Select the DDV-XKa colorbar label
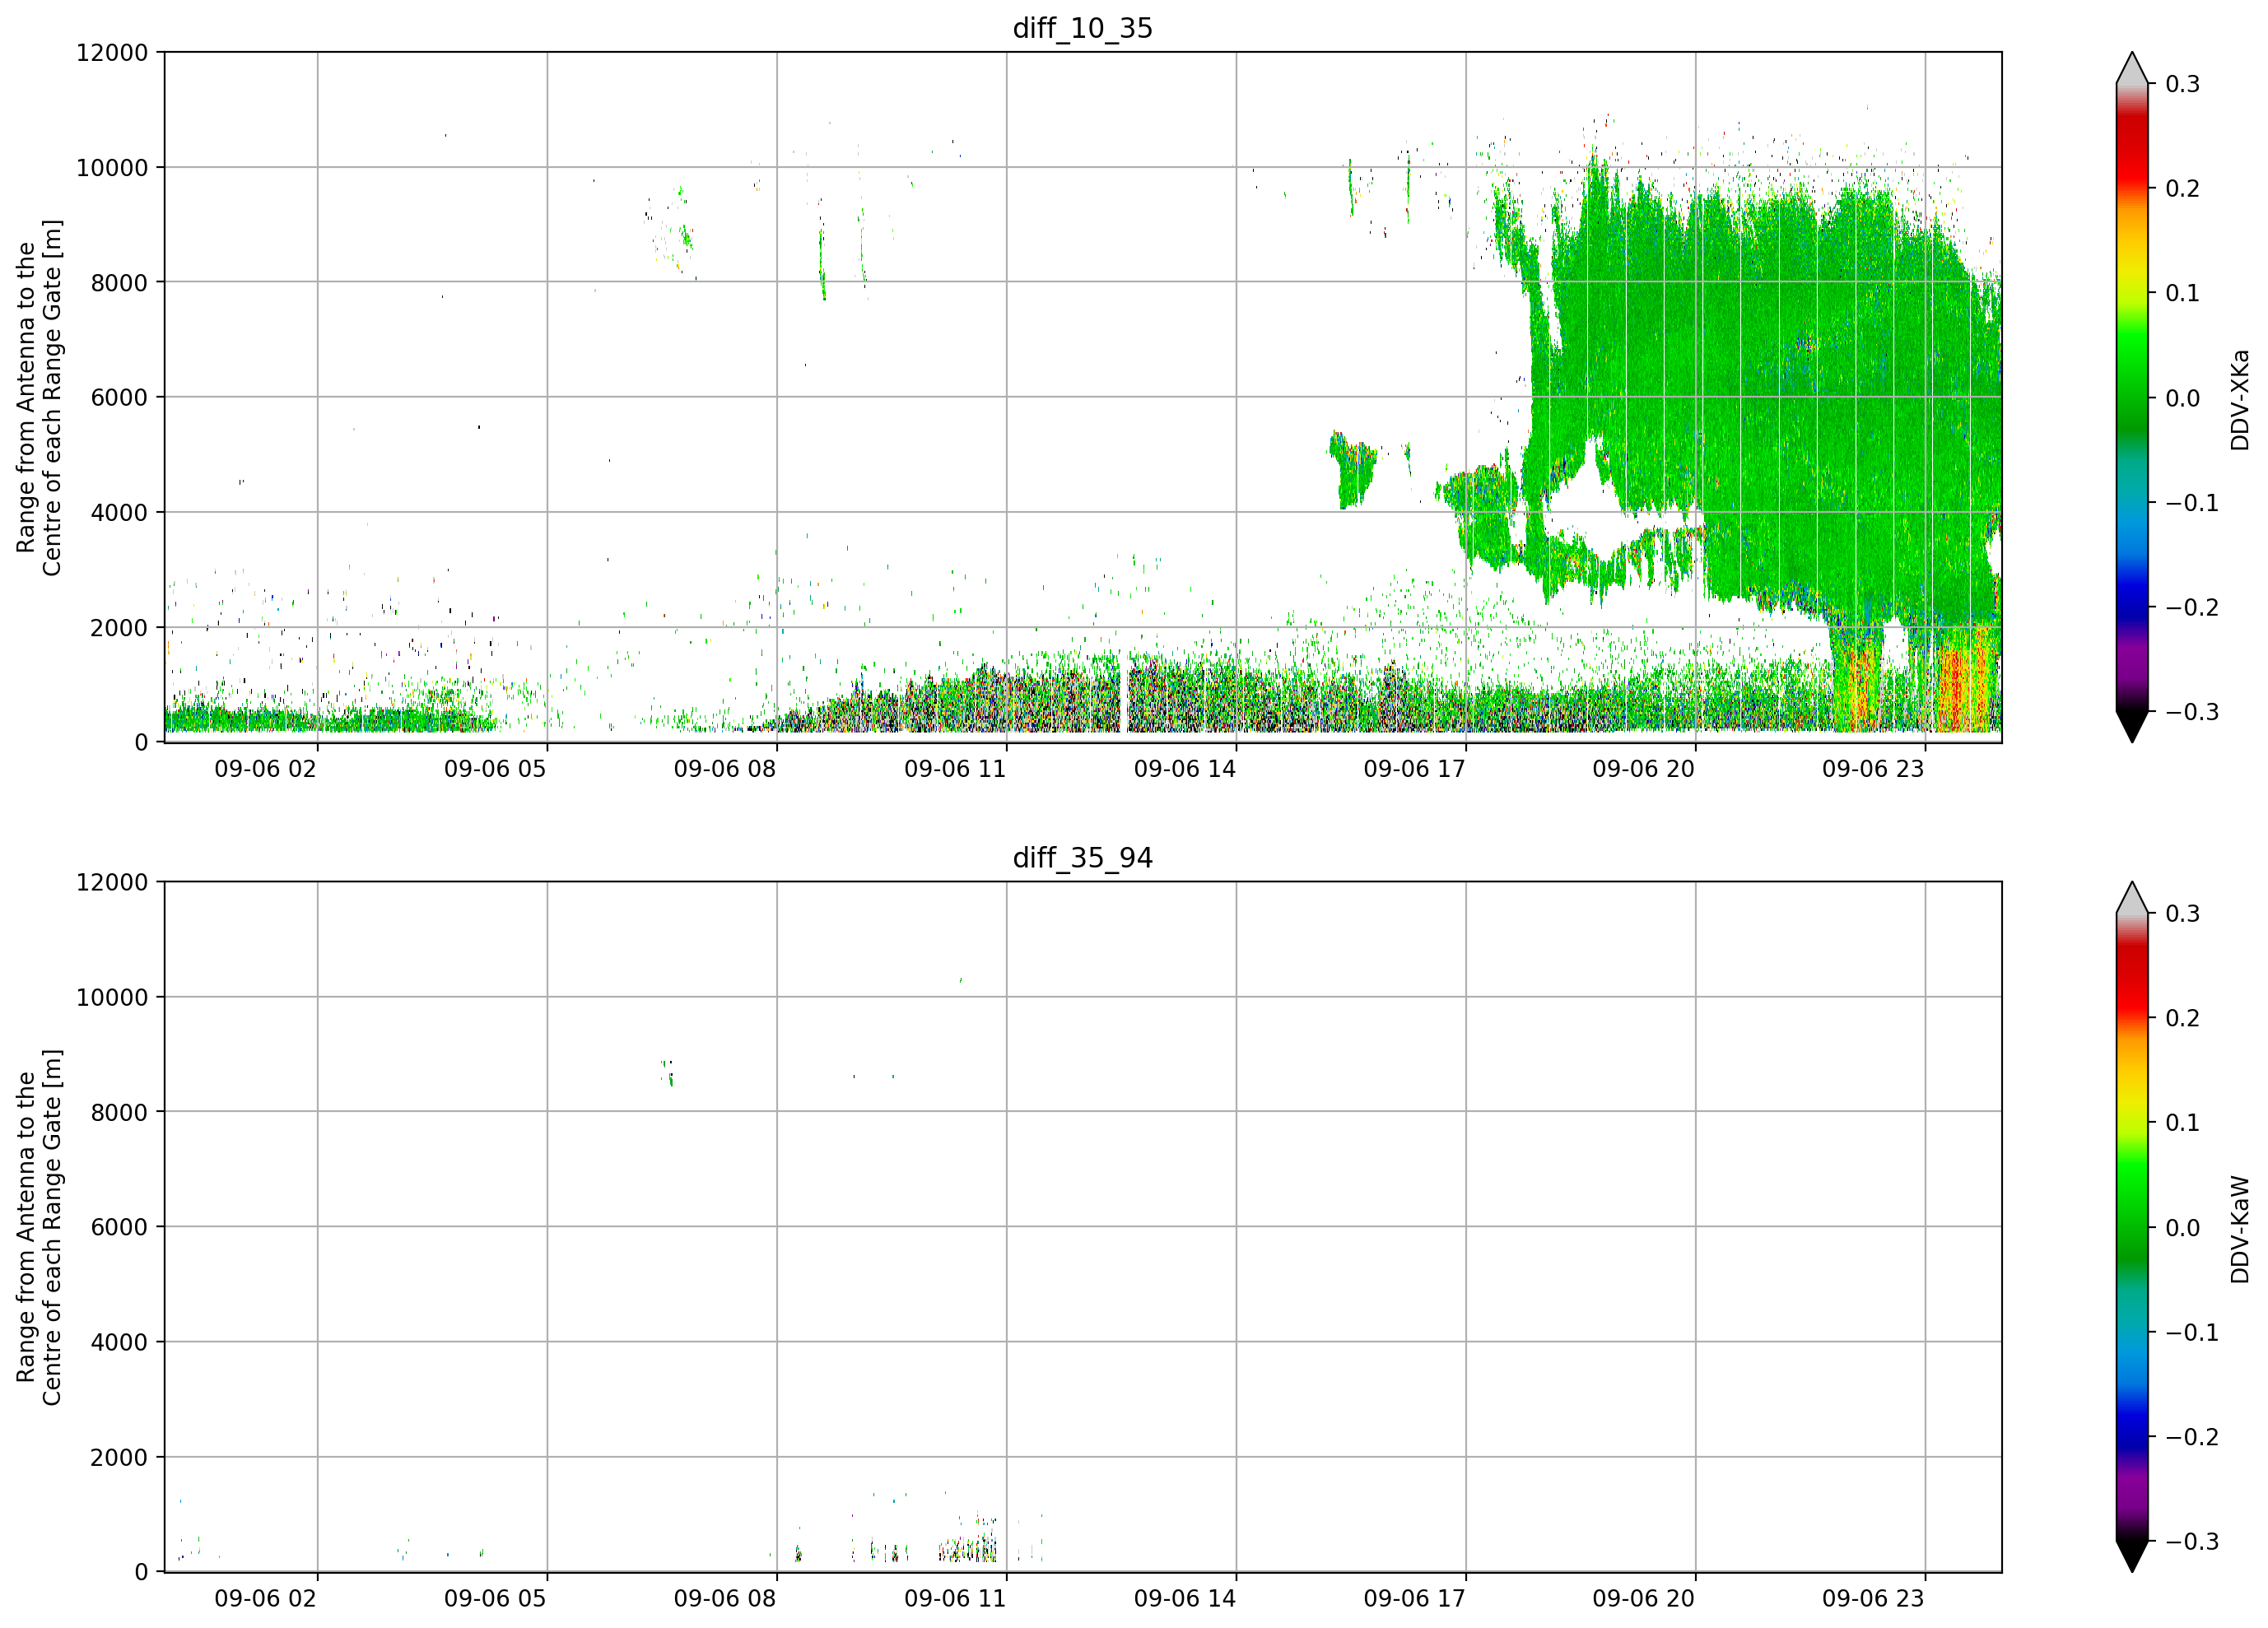2268x1628 pixels. click(x=2240, y=400)
